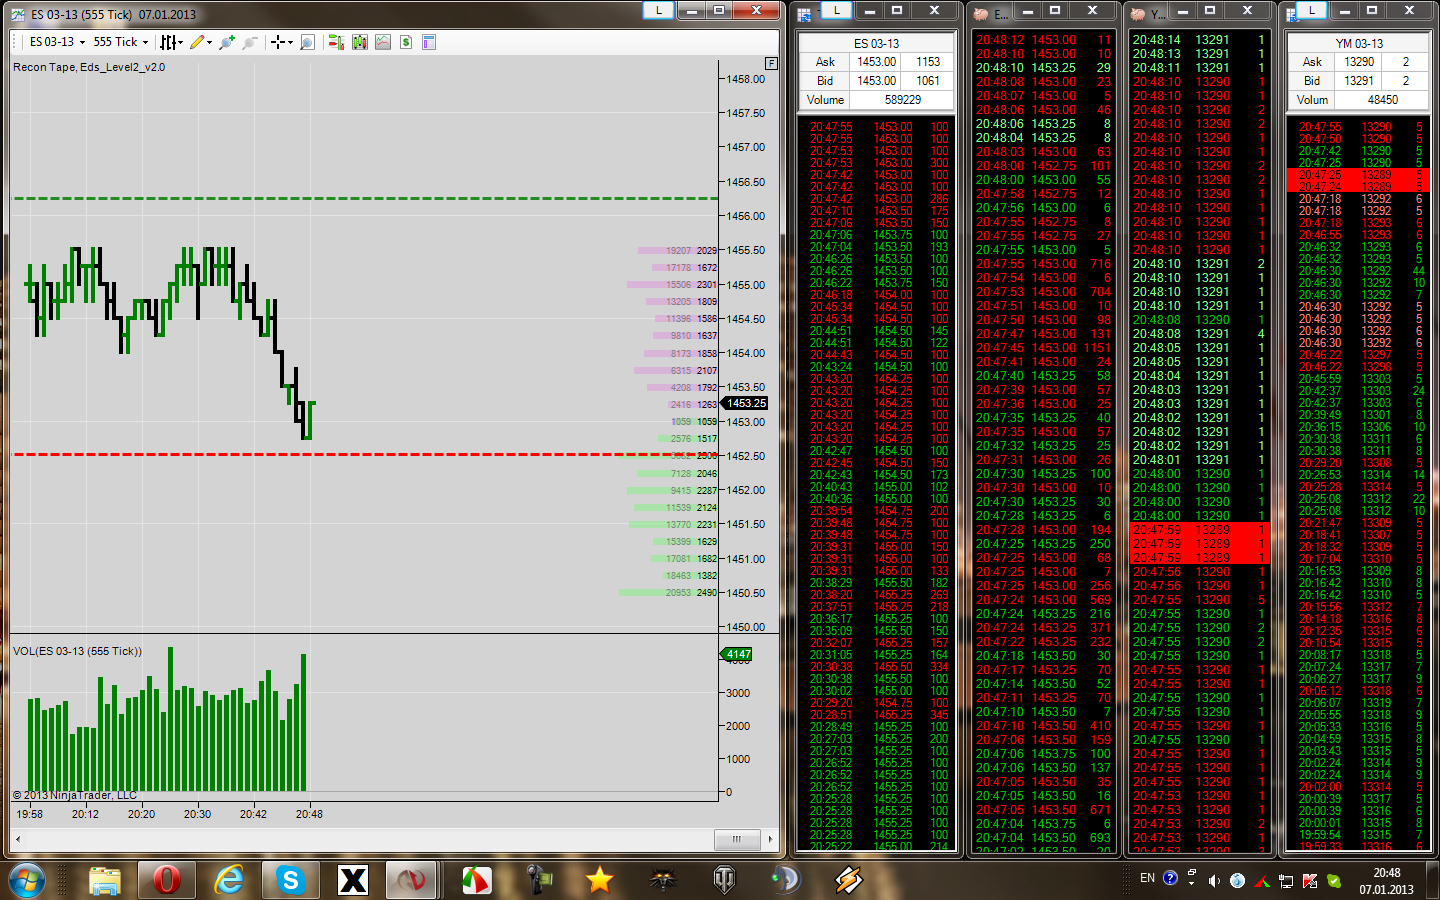
Task: Open World of Tanks taskbar icon
Action: coord(724,880)
